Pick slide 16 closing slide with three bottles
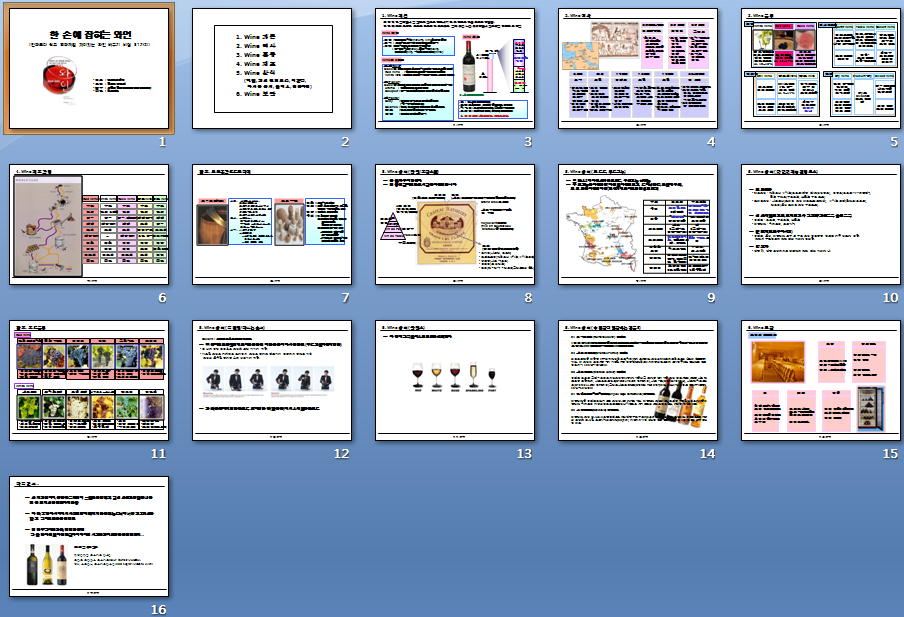904x617 pixels. [89, 536]
